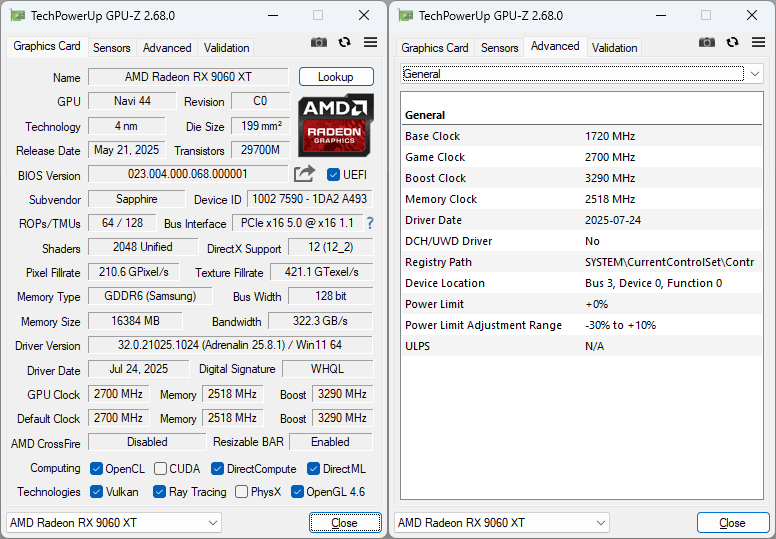Click the Lookup button

(x=336, y=77)
